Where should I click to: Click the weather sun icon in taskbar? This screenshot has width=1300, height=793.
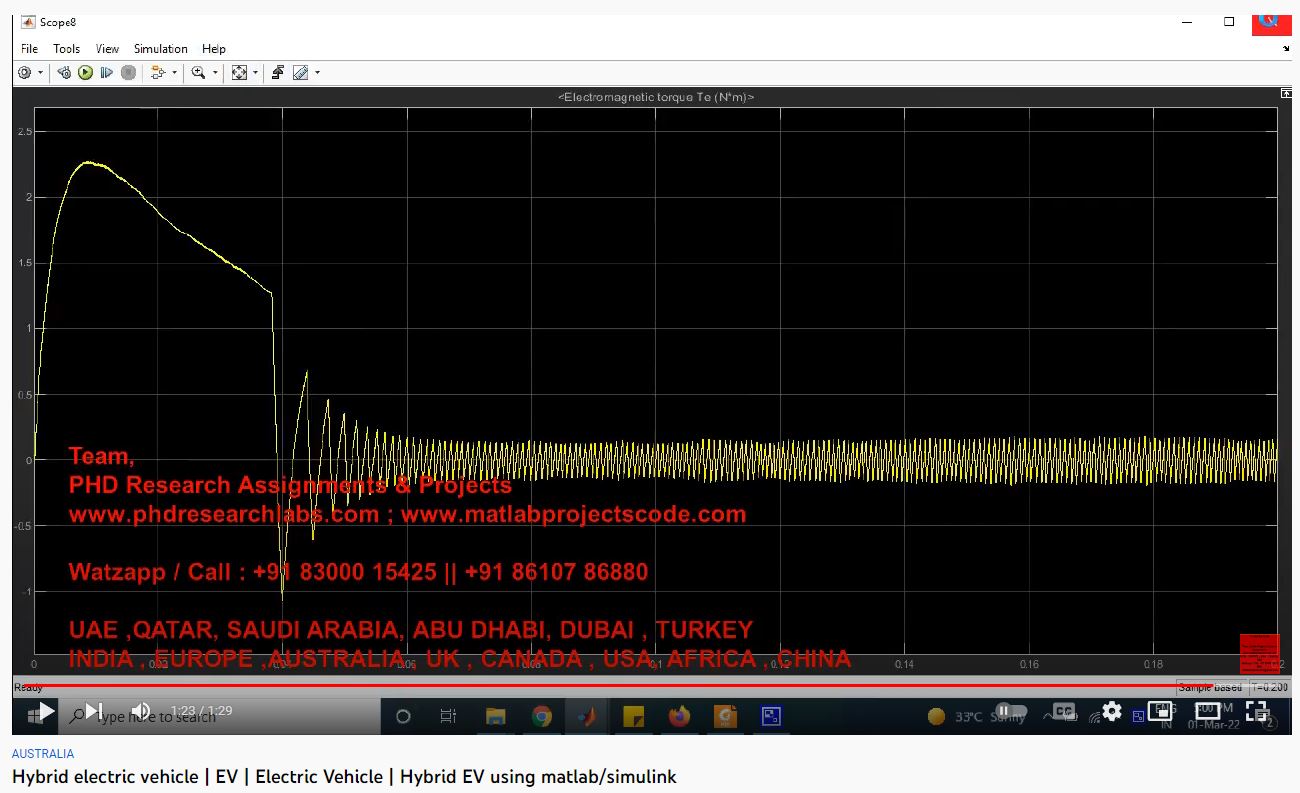coord(936,716)
